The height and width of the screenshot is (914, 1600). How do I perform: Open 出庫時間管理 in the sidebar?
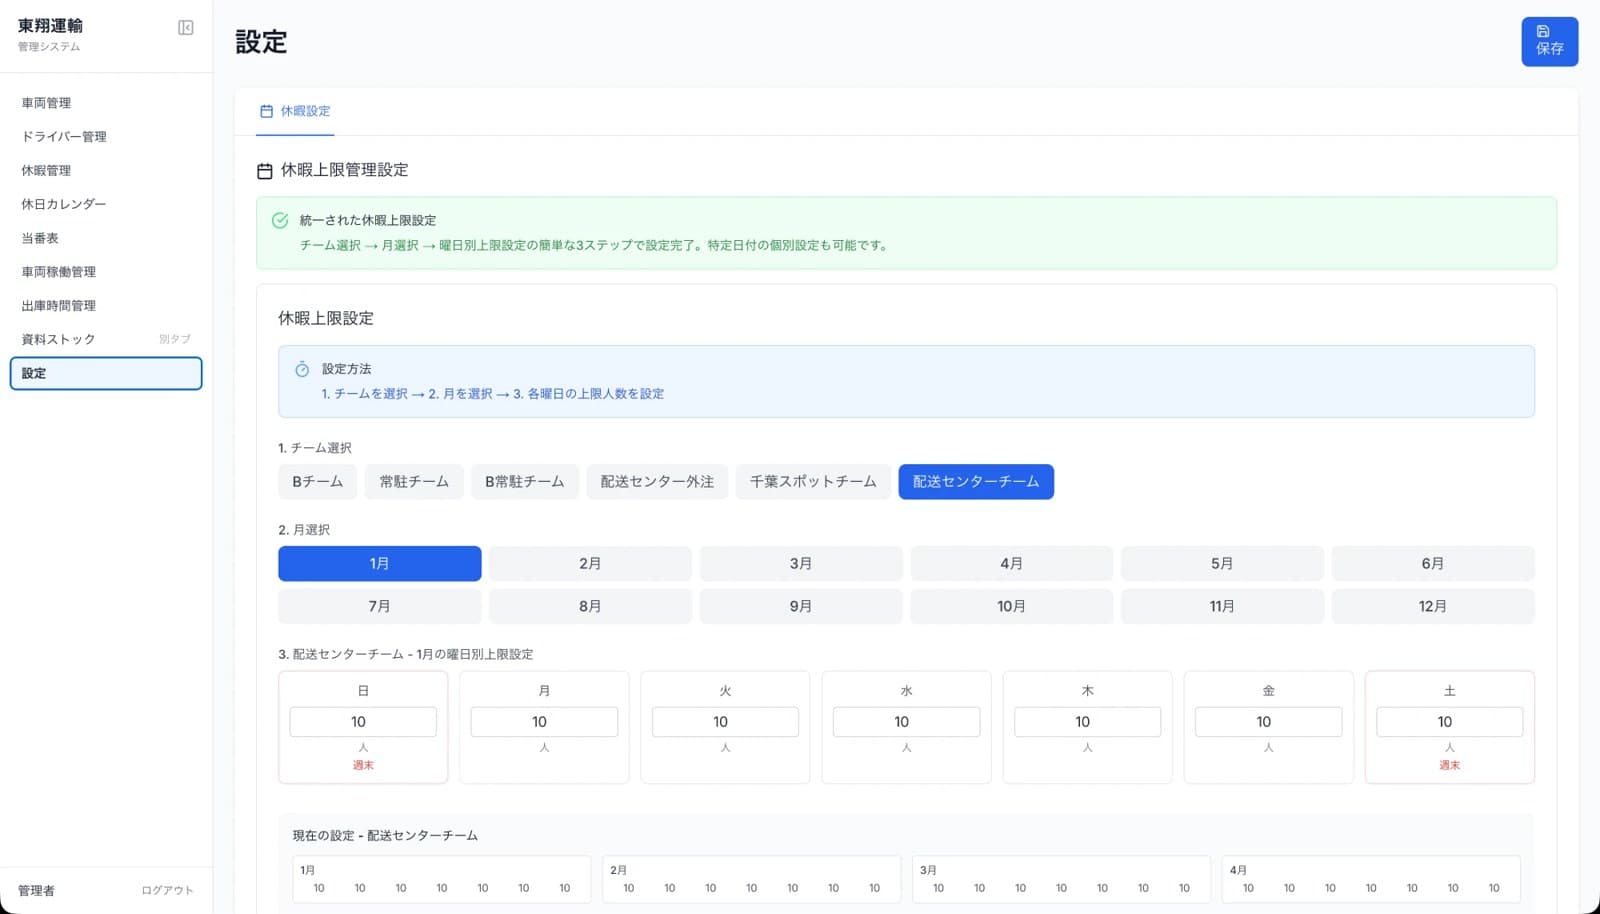pos(106,306)
